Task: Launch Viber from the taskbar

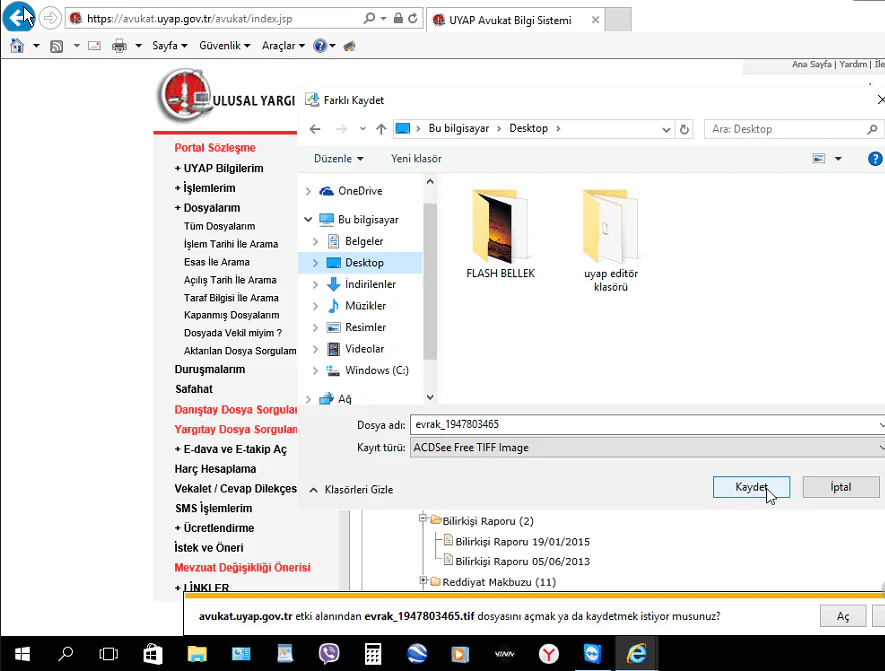Action: (328, 654)
